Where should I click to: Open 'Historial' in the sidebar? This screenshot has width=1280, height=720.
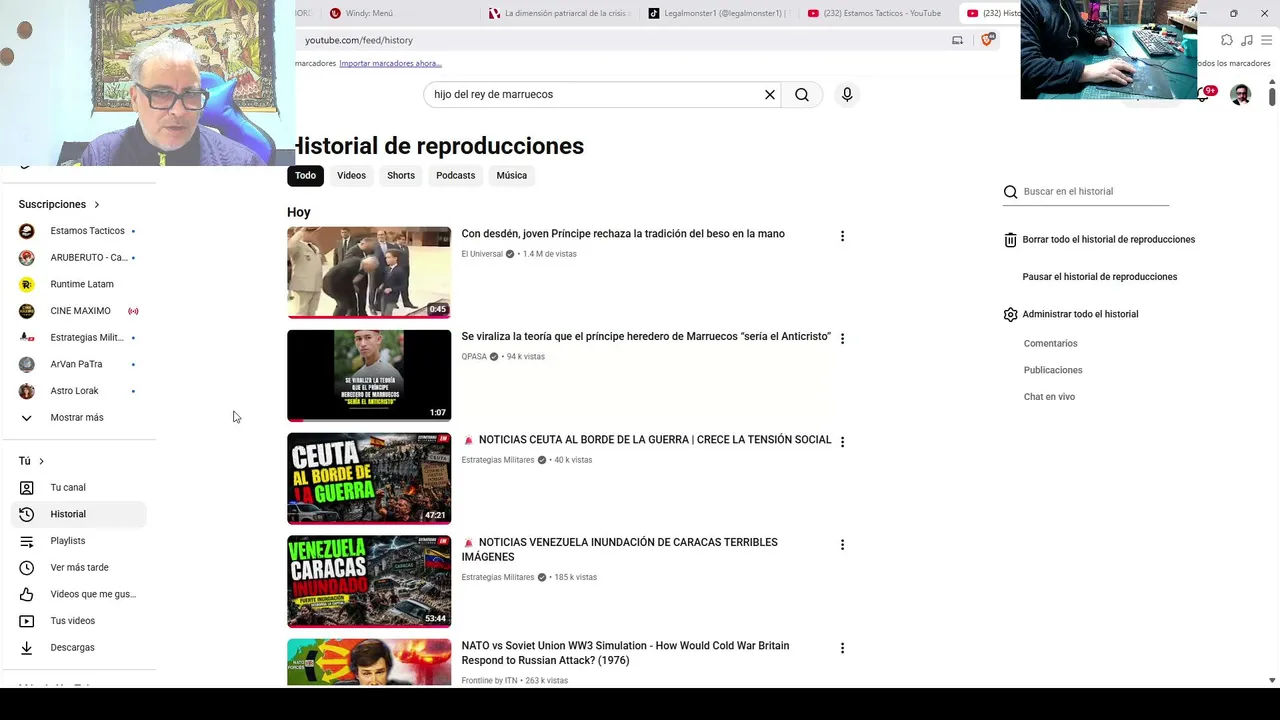78,514
